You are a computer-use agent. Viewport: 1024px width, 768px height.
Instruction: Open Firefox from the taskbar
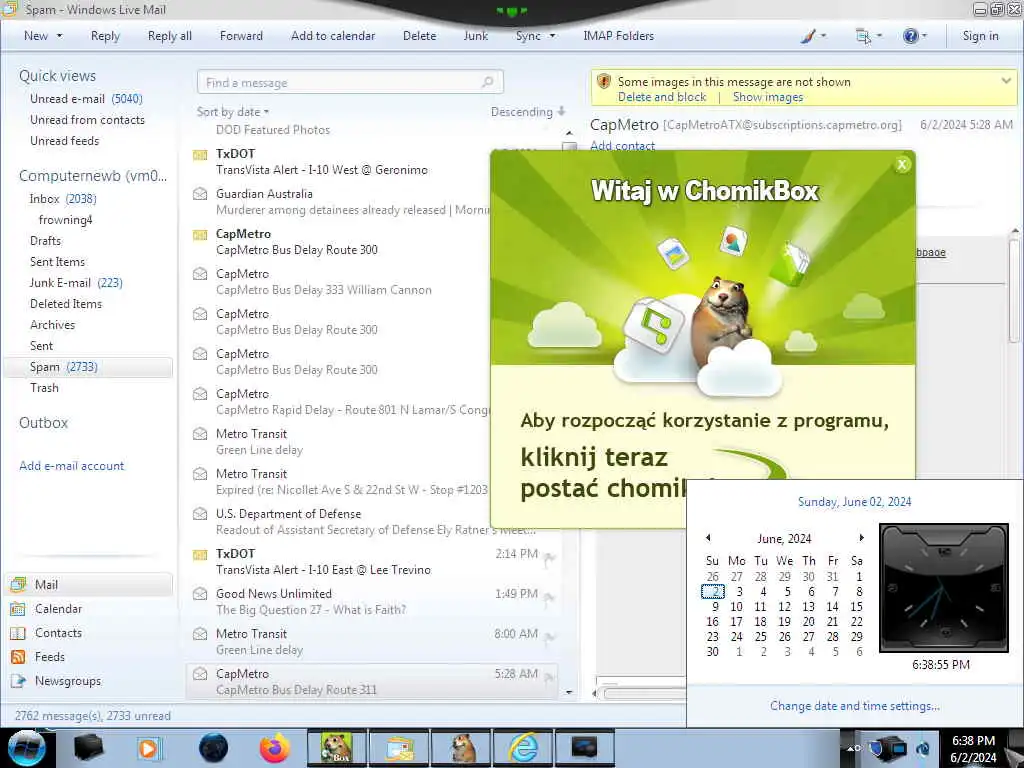click(x=274, y=748)
